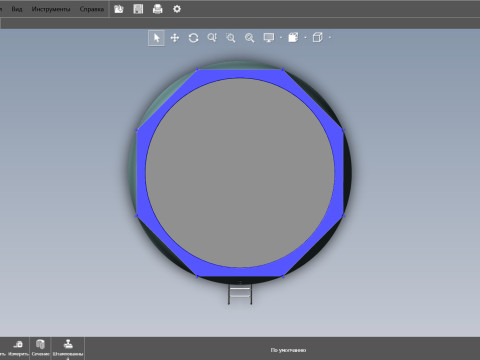The height and width of the screenshot is (360, 480).
Task: Expand the view orientation dropdown arrow
Action: point(330,38)
